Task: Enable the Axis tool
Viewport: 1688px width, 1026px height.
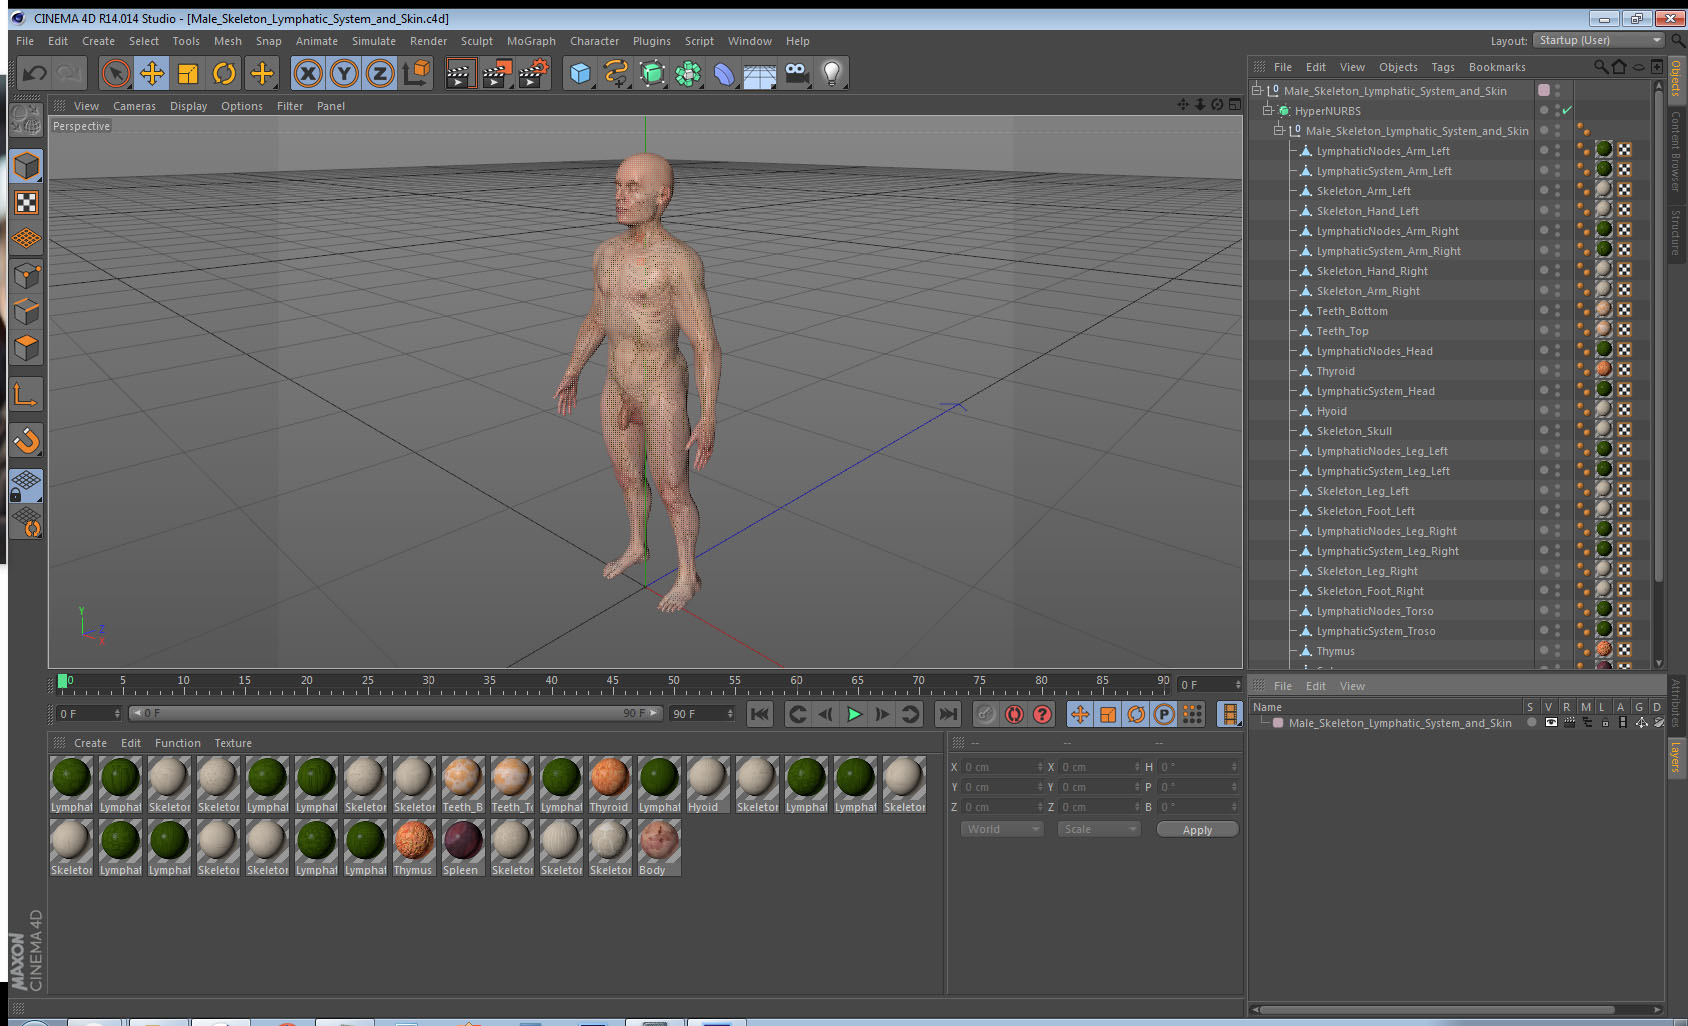Action: coord(26,395)
